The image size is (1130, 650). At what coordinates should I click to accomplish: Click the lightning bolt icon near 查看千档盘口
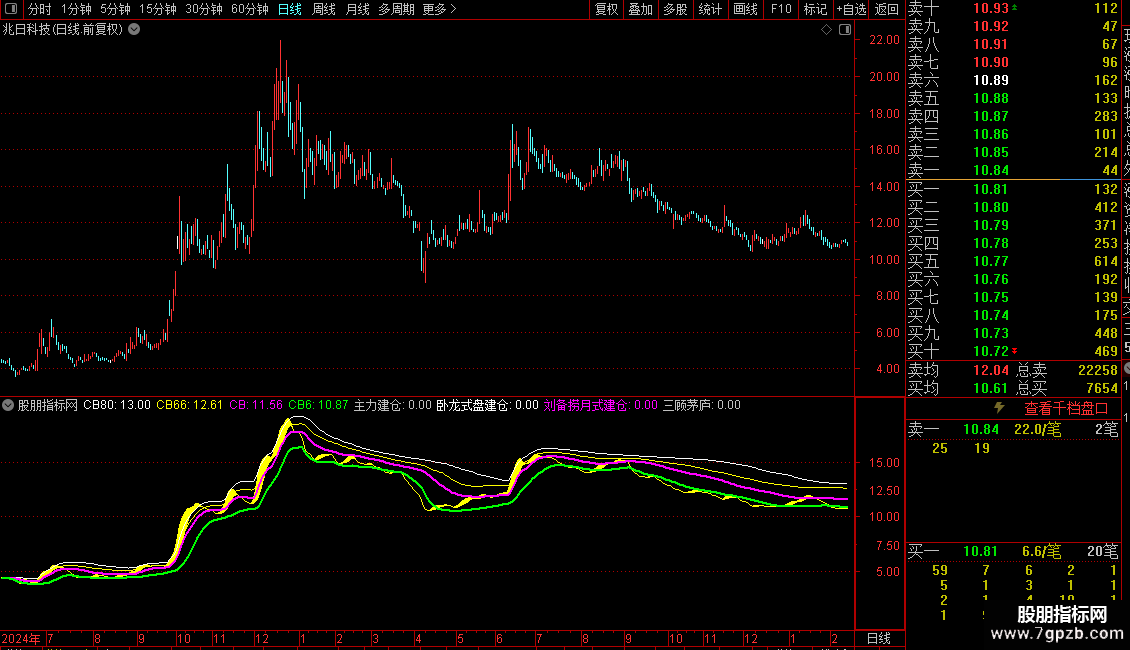(x=998, y=408)
